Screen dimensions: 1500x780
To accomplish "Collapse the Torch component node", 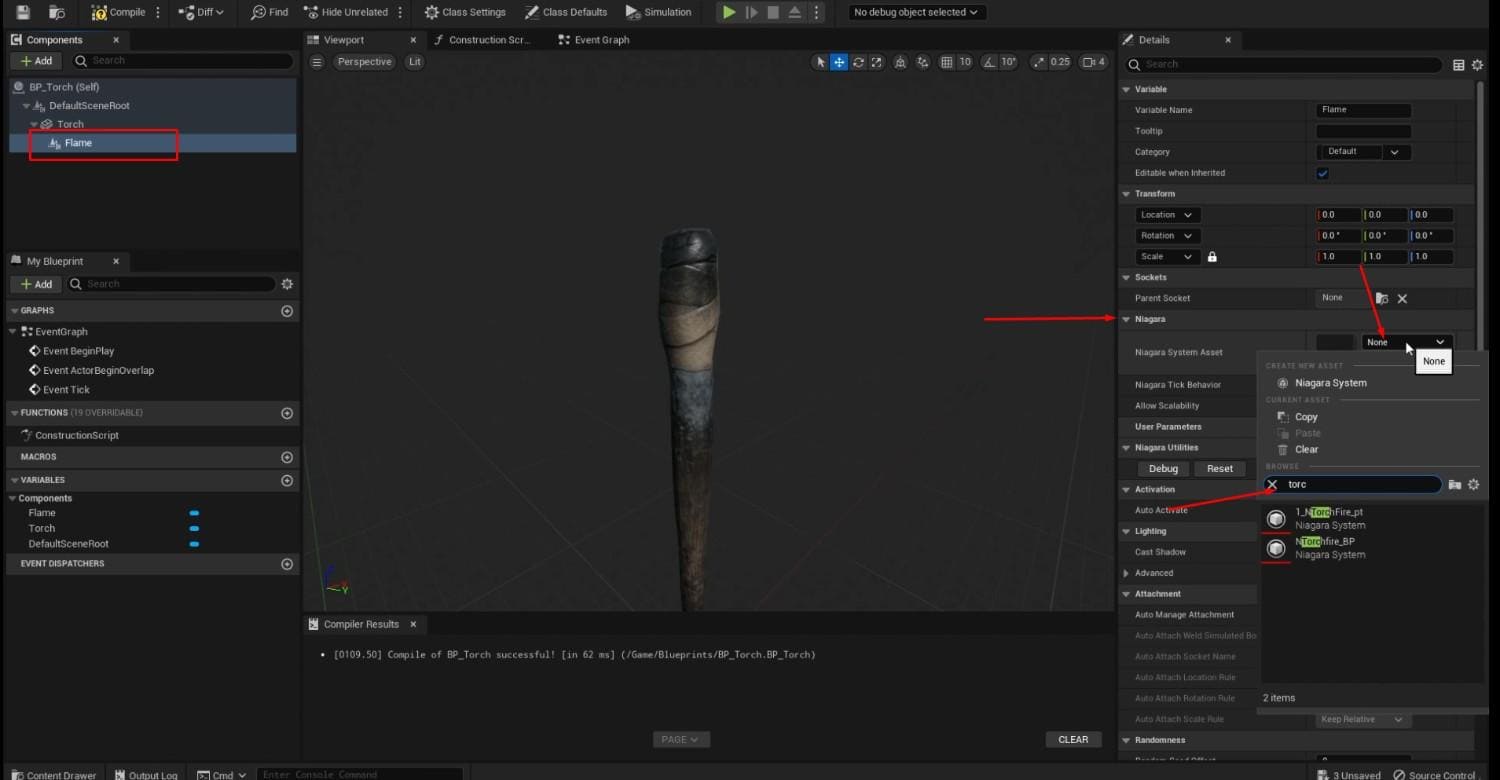I will [34, 124].
